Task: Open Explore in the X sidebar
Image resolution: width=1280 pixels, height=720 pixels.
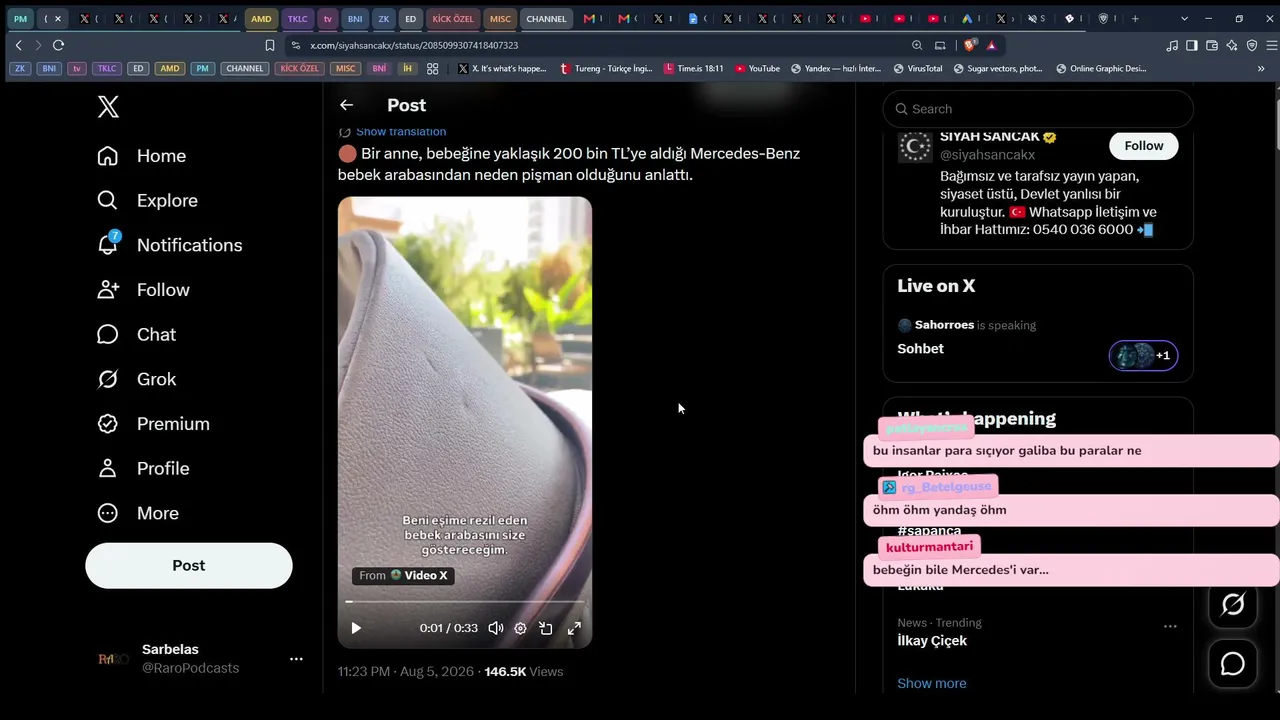Action: (147, 201)
